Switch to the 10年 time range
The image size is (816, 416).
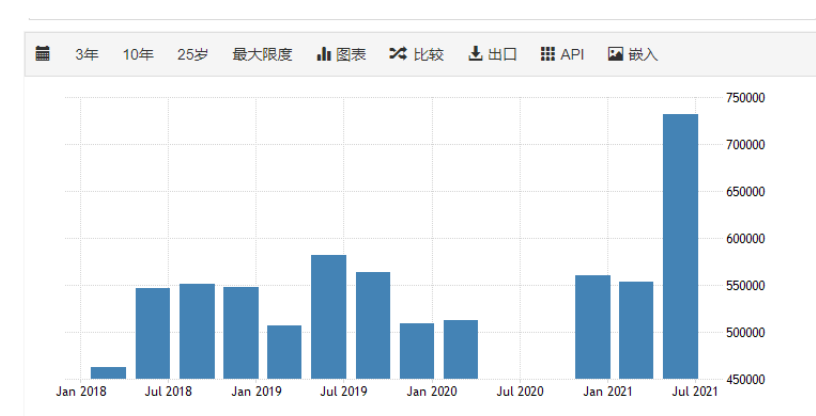click(x=138, y=54)
